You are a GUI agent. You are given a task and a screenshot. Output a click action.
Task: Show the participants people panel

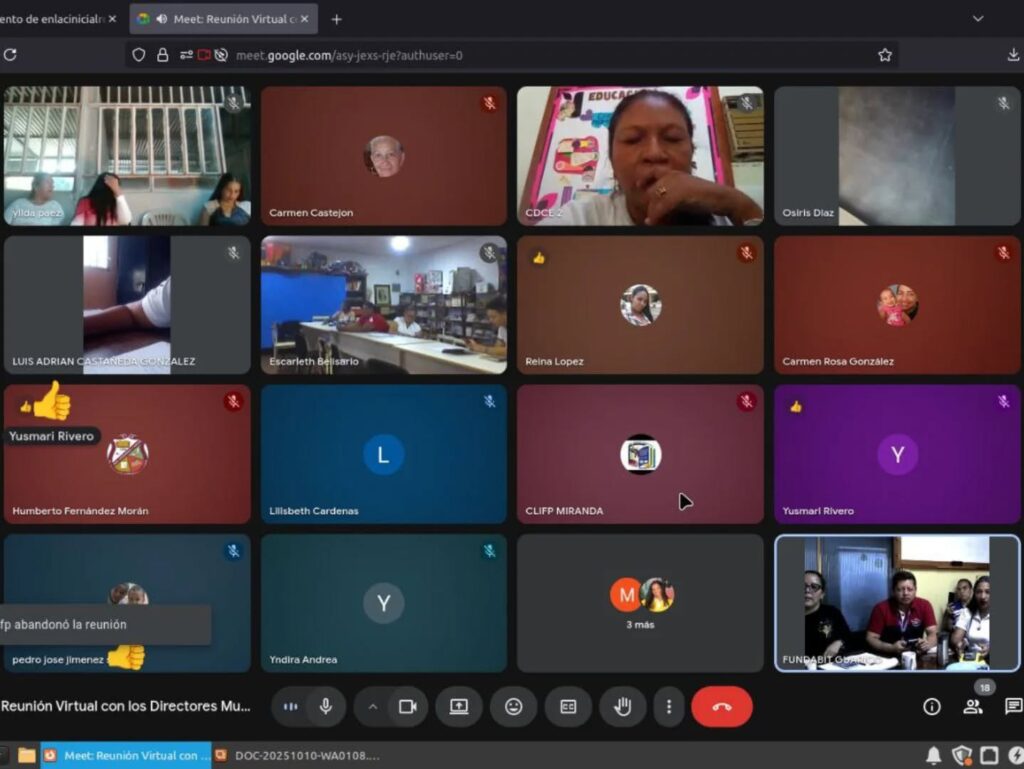(x=972, y=707)
